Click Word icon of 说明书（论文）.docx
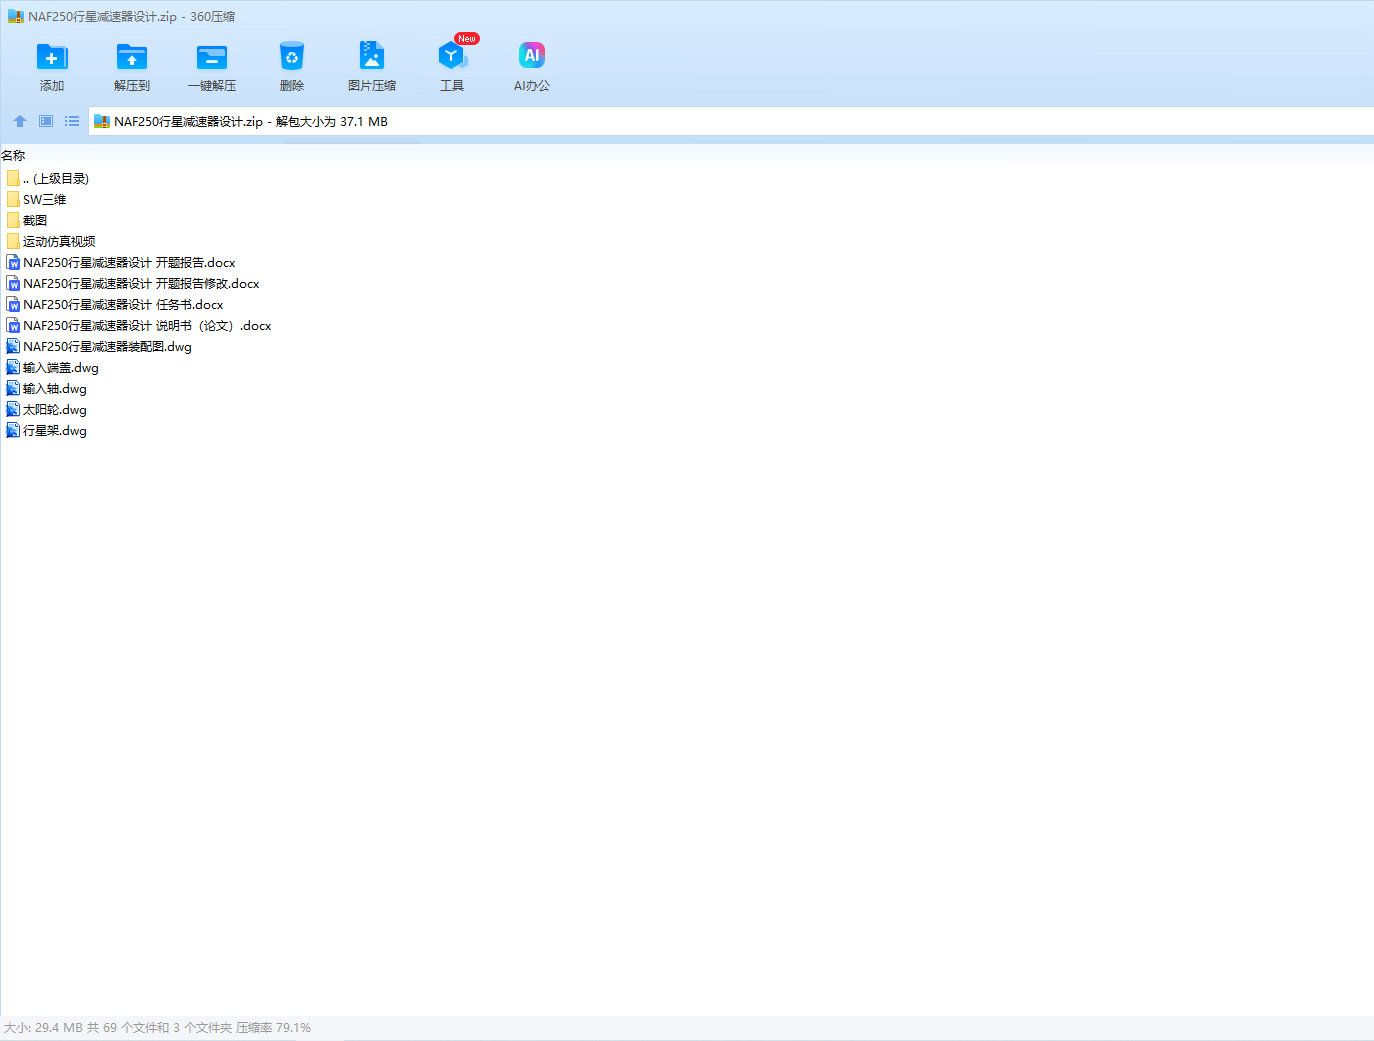Screen dimensions: 1374x1041 pos(13,325)
